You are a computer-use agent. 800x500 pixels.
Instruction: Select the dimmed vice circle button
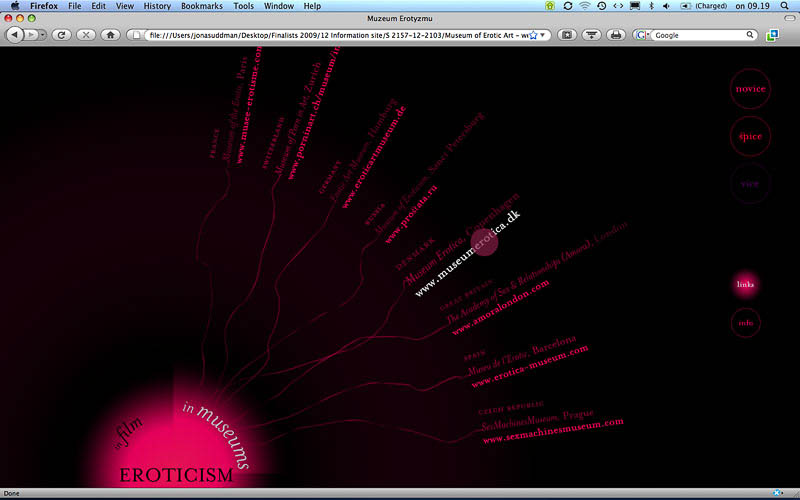[x=750, y=184]
